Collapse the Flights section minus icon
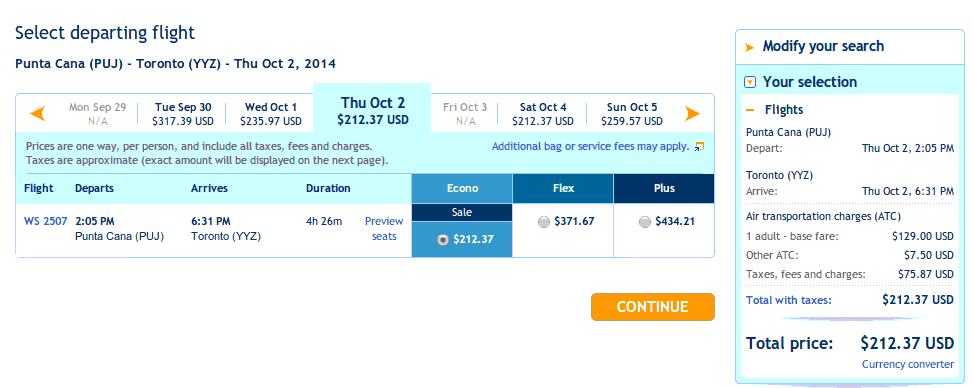Viewport: 973px width, 388px height. pos(750,111)
